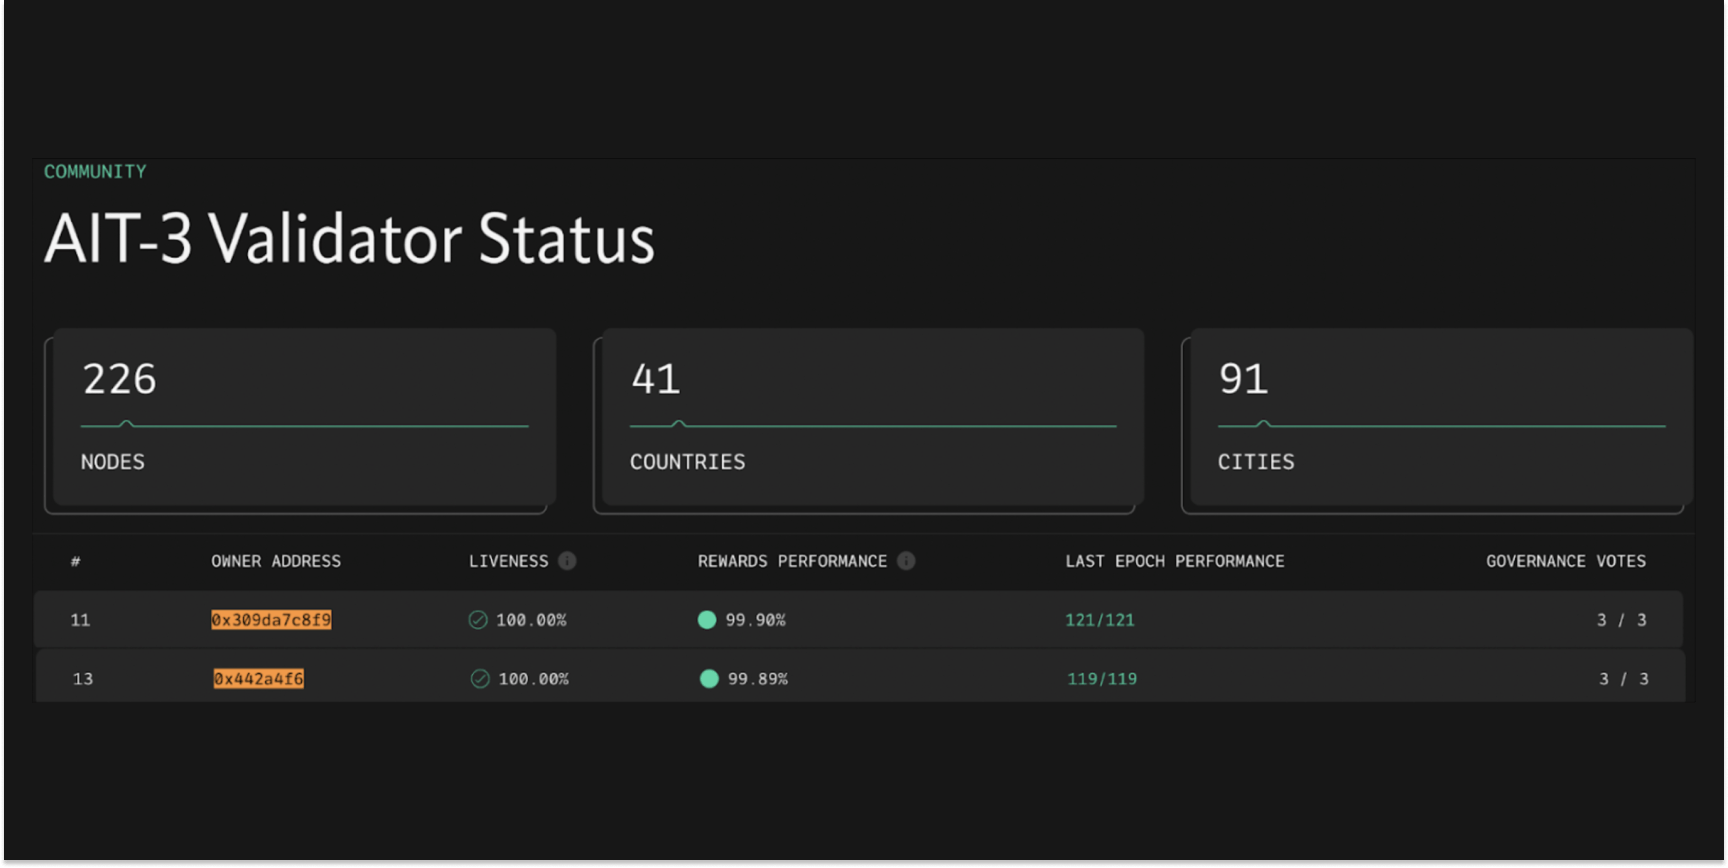Click the liveness checkmark icon for validator 13
Image resolution: width=1728 pixels, height=868 pixels.
click(480, 679)
